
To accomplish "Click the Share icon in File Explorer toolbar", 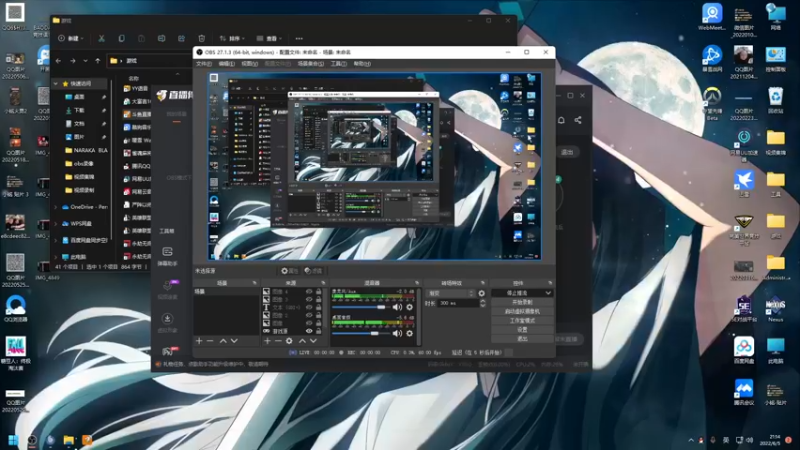I will click(x=181, y=38).
